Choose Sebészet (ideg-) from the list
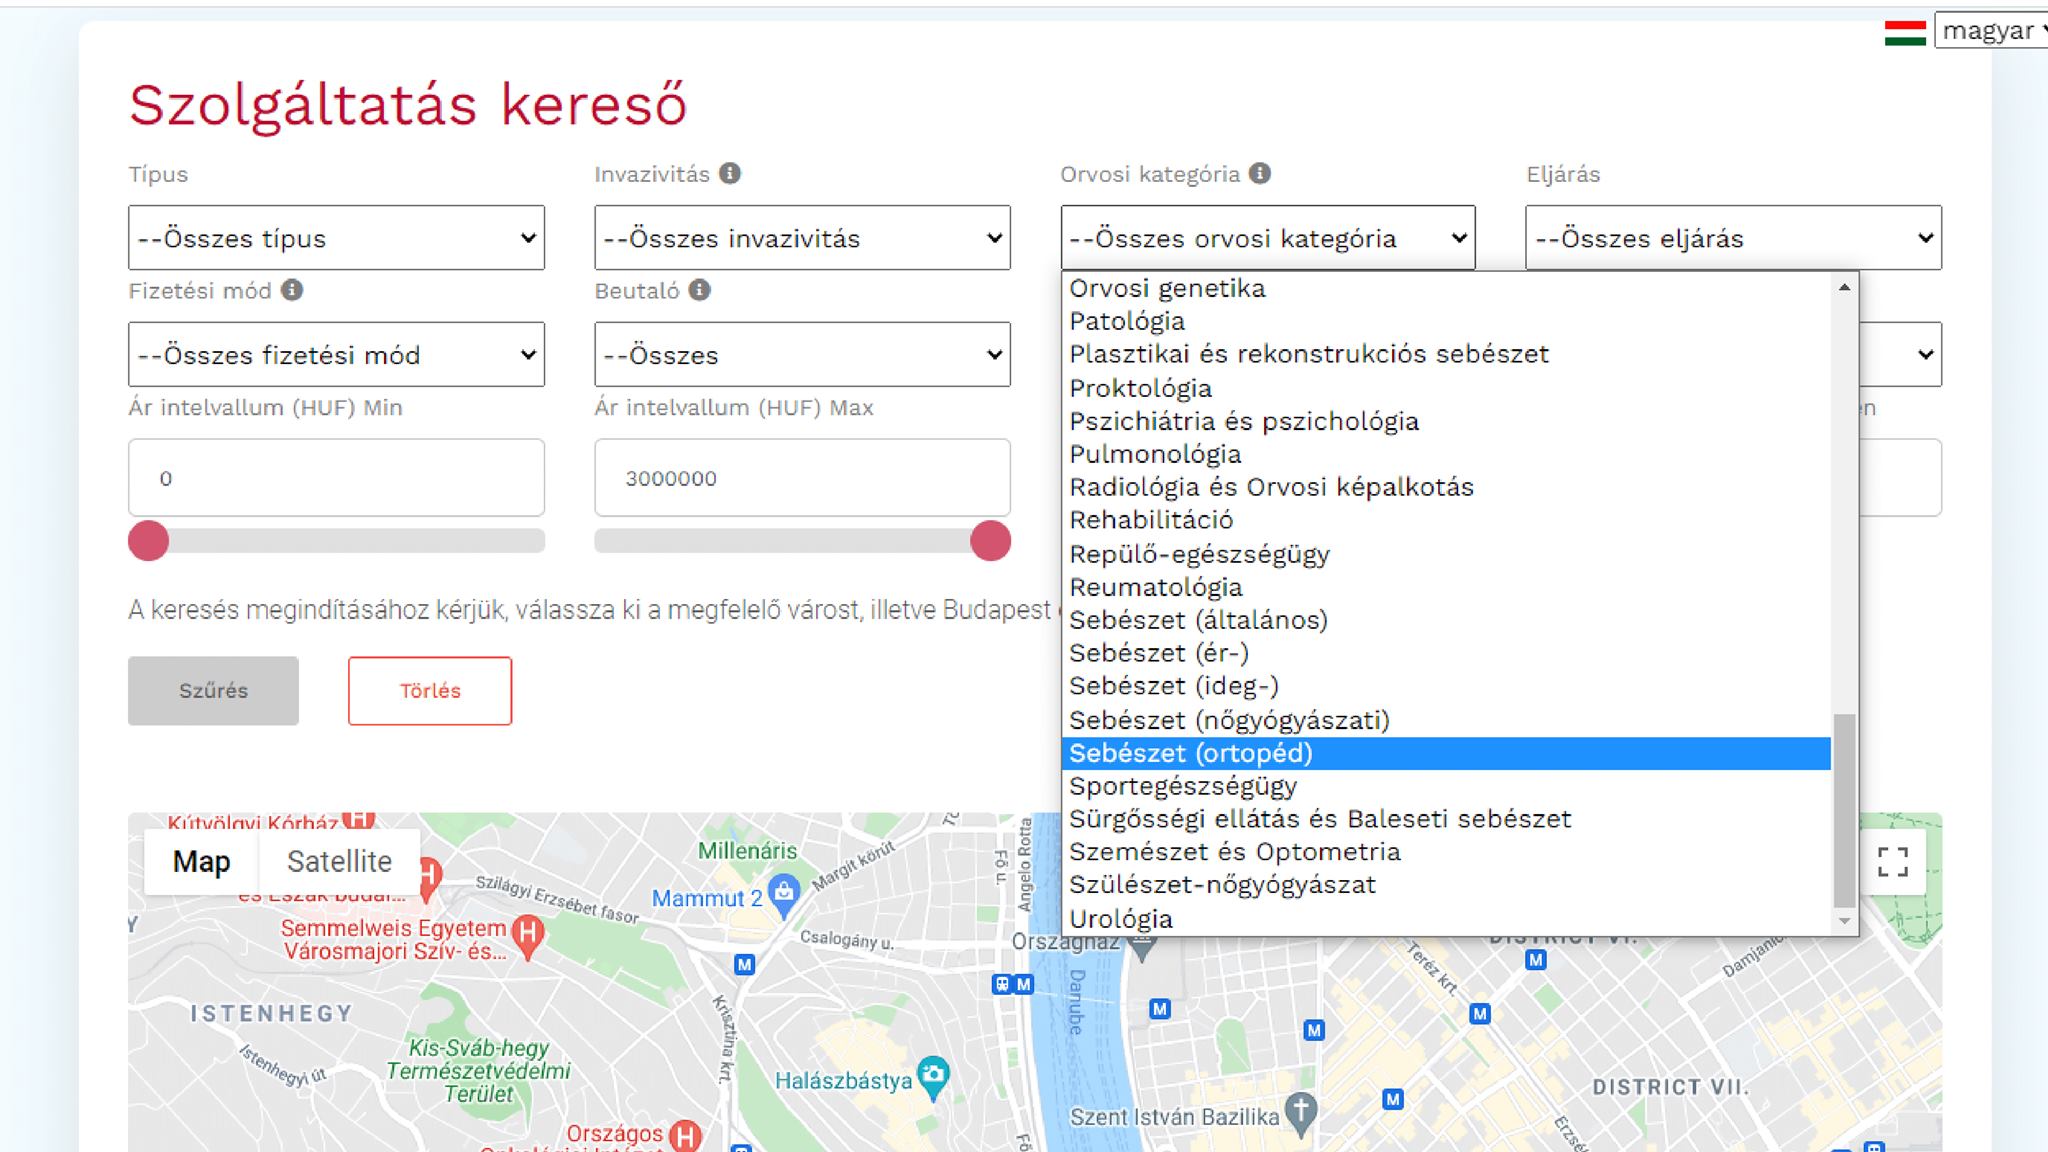The height and width of the screenshot is (1152, 2048). [x=1175, y=686]
